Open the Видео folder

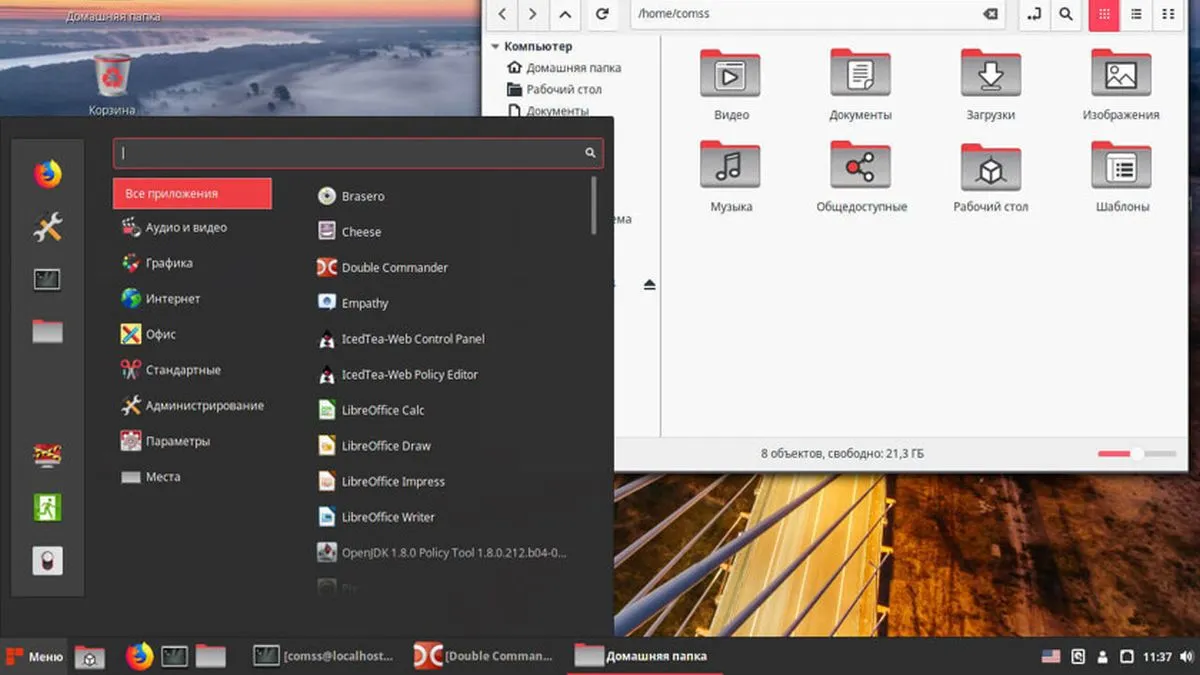click(x=731, y=73)
